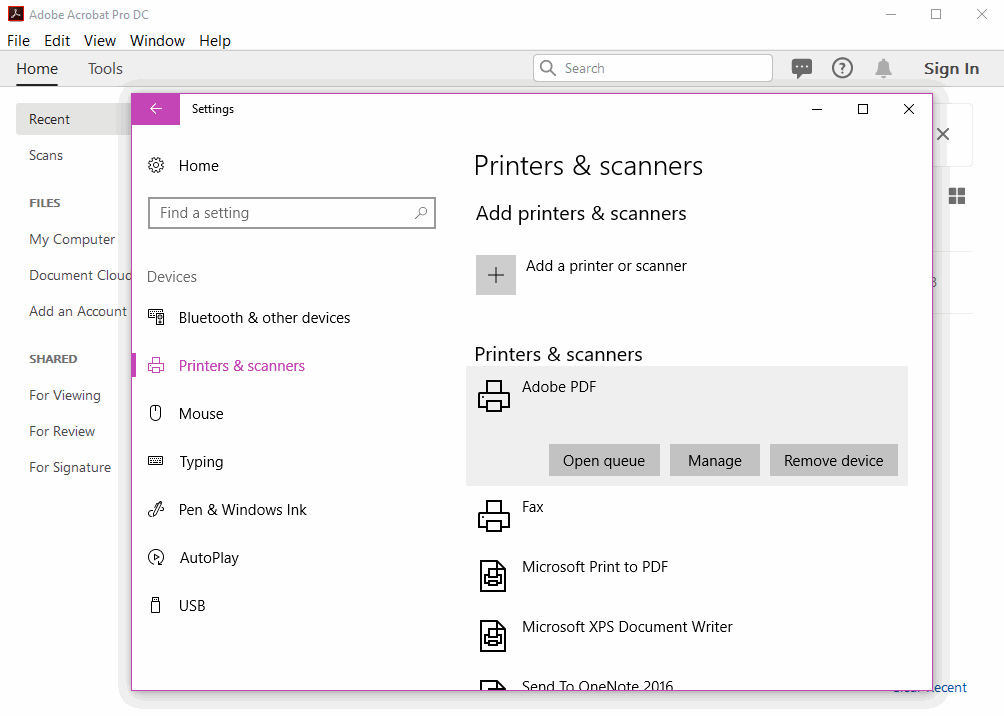Select For Viewing in Acrobat sidebar

click(x=65, y=395)
